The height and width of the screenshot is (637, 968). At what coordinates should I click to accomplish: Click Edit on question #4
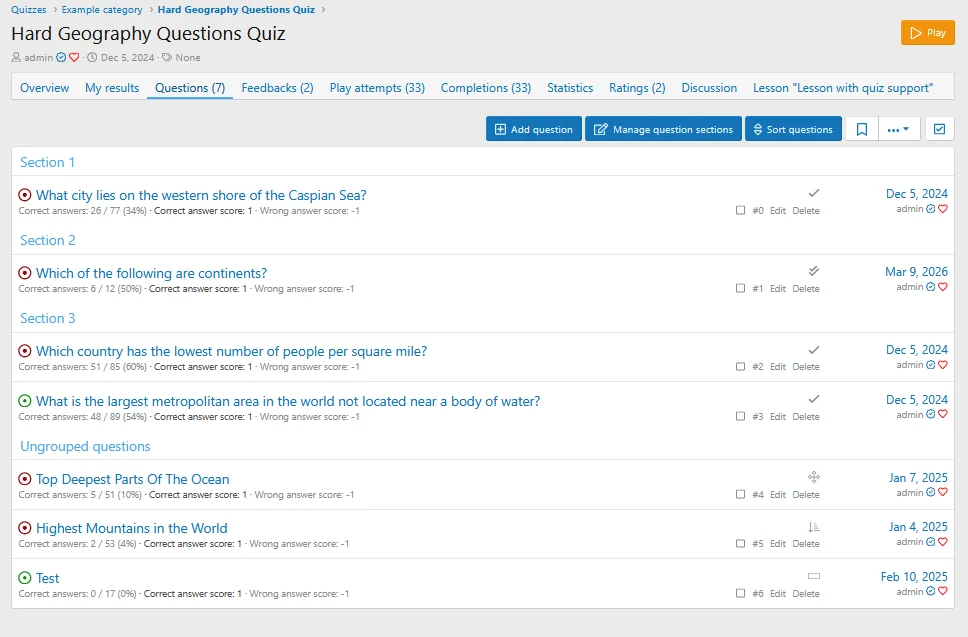778,494
